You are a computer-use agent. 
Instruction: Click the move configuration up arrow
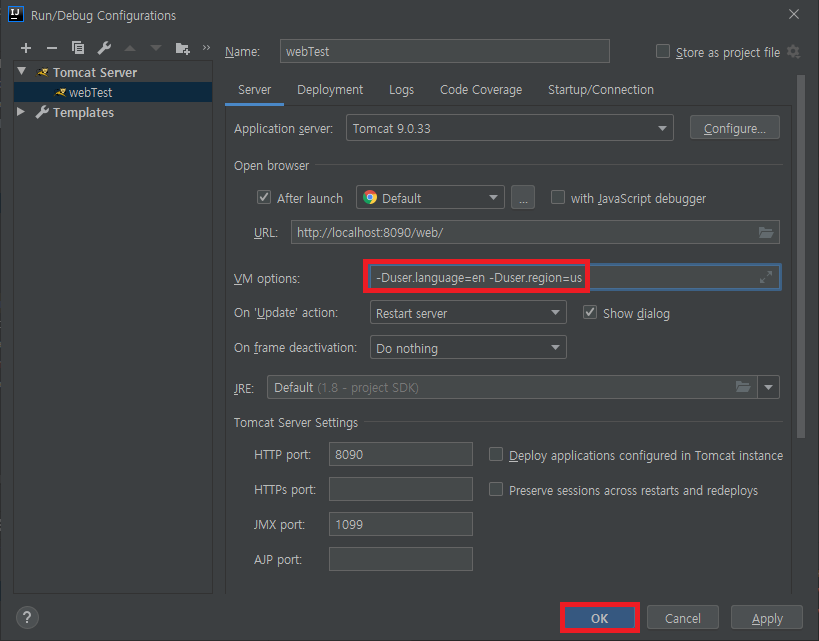point(130,49)
